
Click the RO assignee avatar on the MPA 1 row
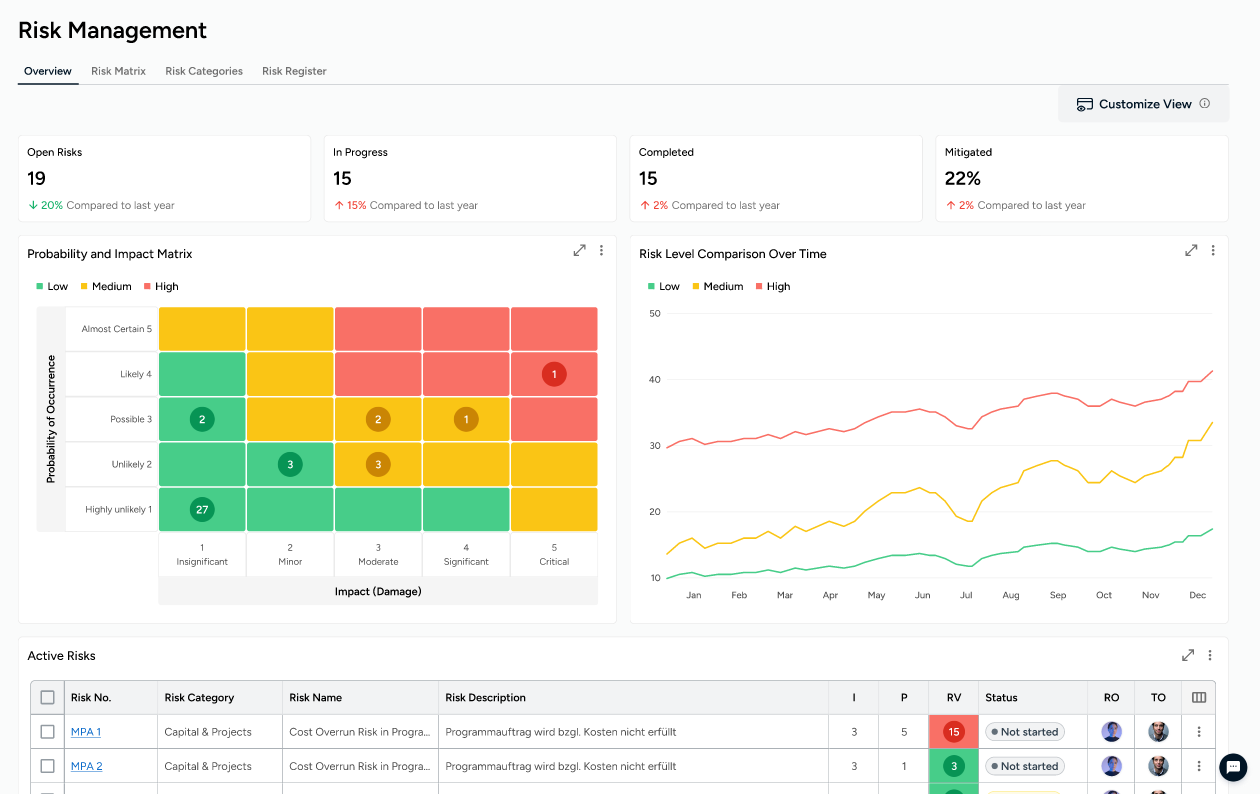coord(1111,731)
